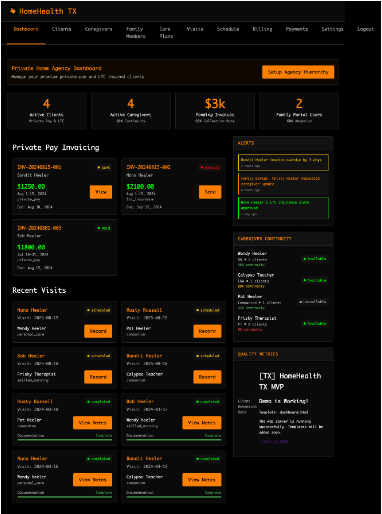This screenshot has height=514, width=382.
Task: Click documentation progress bar on completed Rusty Russell visit
Action: 65,440
